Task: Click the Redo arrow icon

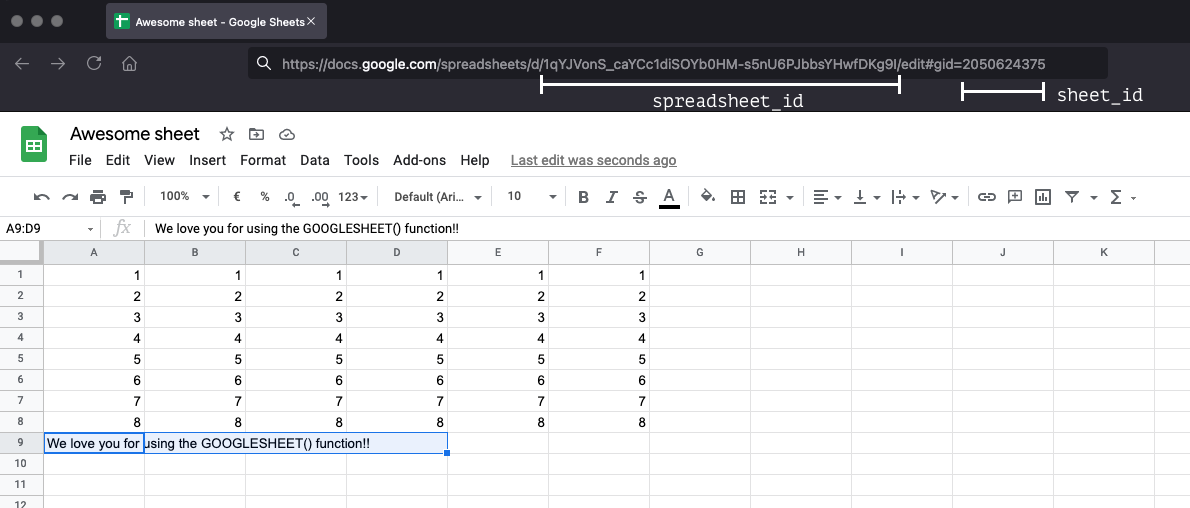Action: (x=70, y=197)
